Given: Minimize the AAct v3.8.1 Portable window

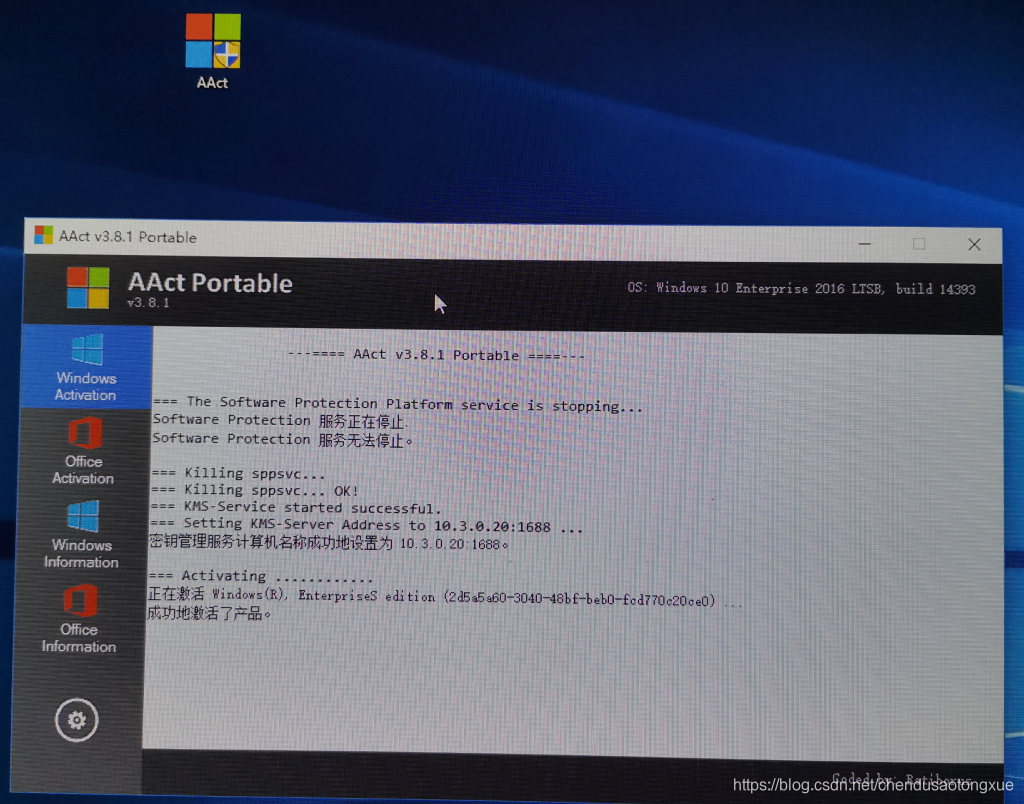Looking at the screenshot, I should coord(865,244).
